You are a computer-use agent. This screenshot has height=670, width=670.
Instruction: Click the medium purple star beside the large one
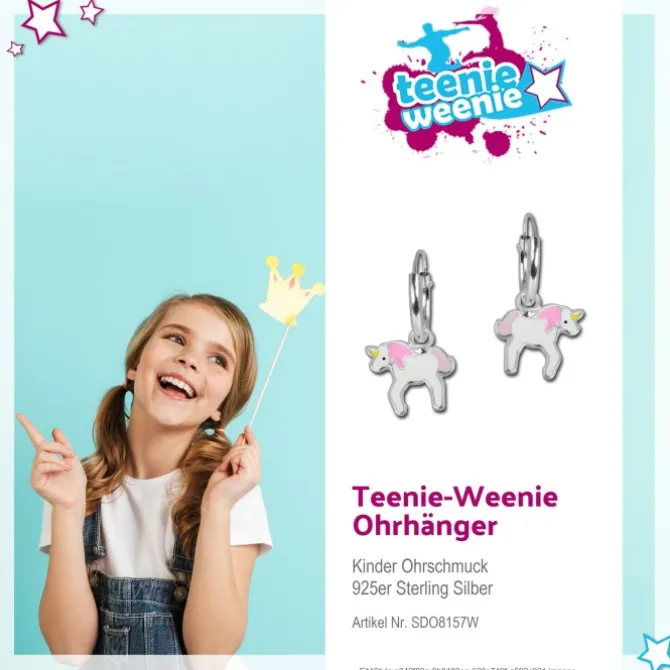(x=91, y=11)
